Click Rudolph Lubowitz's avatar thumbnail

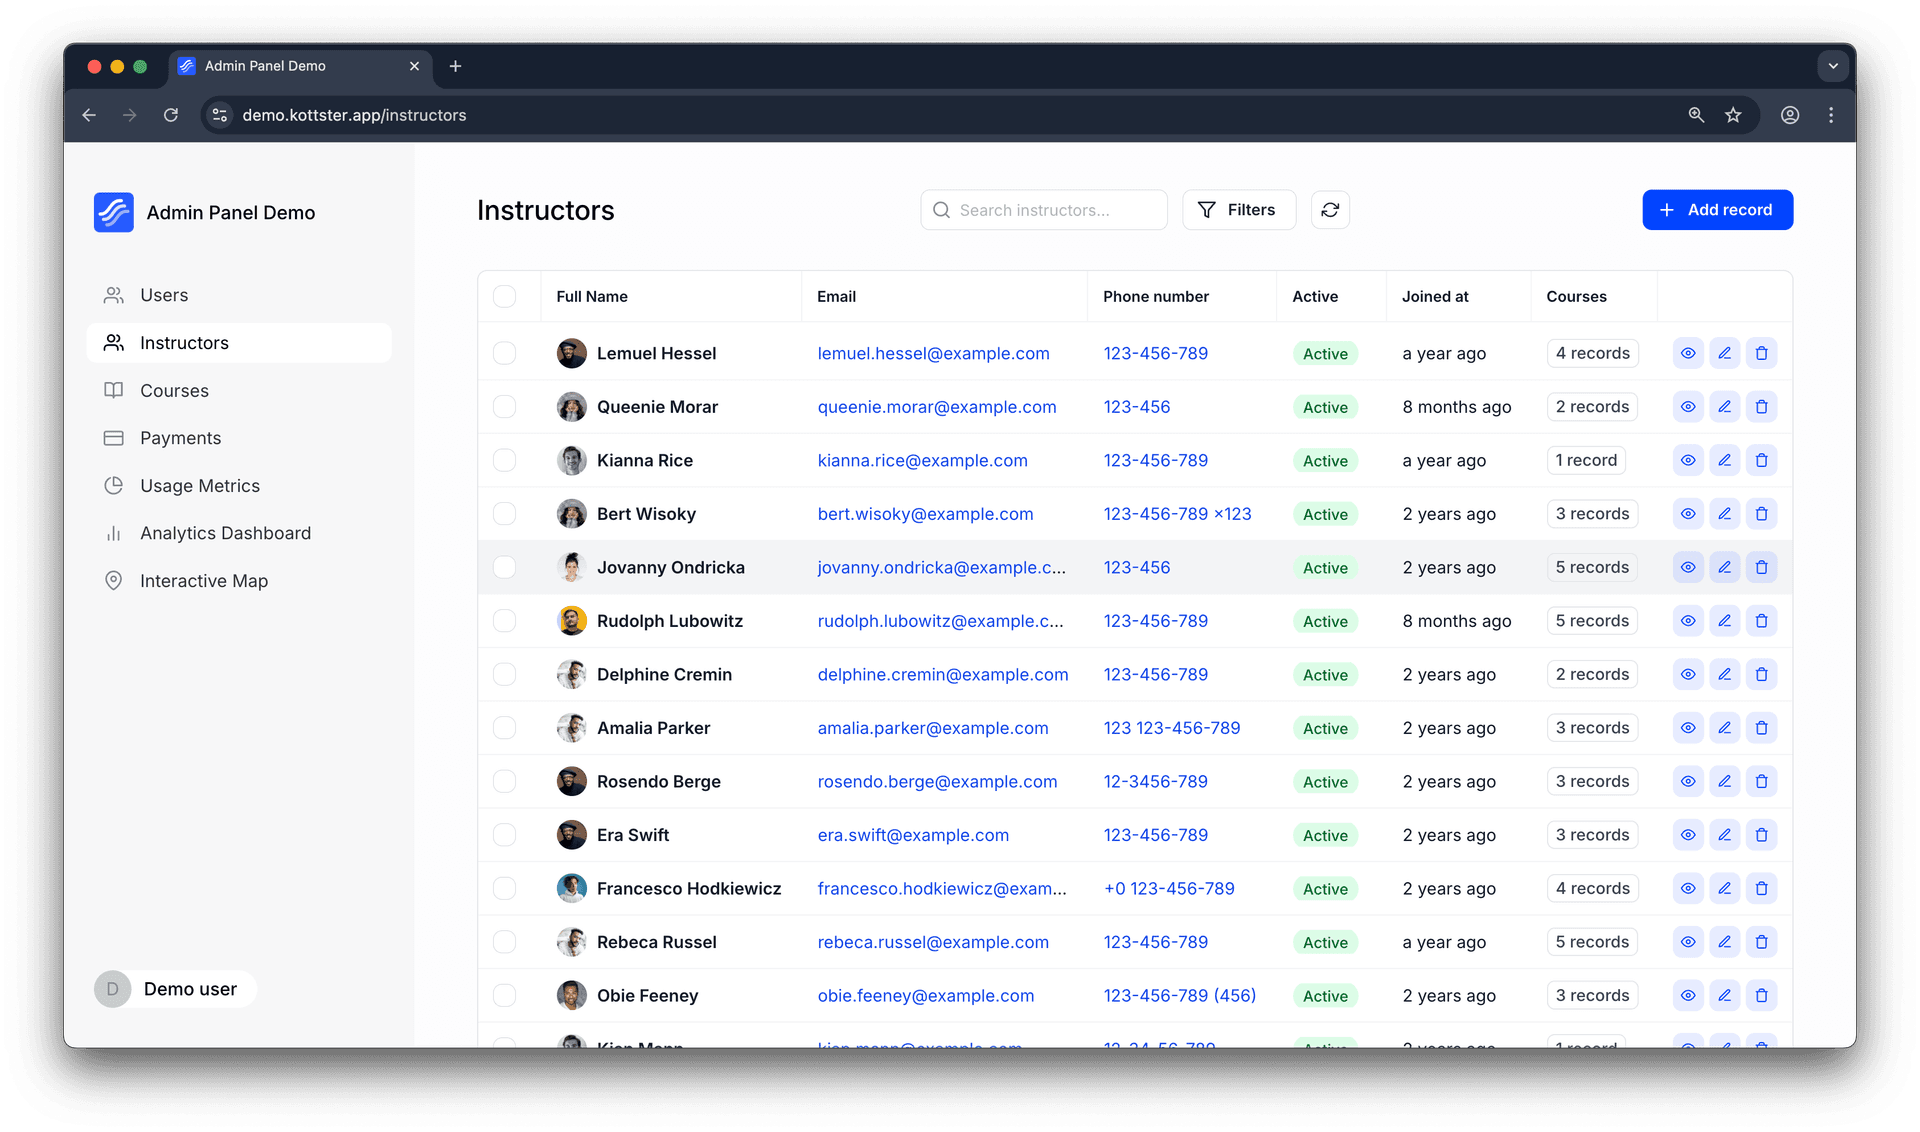click(571, 621)
